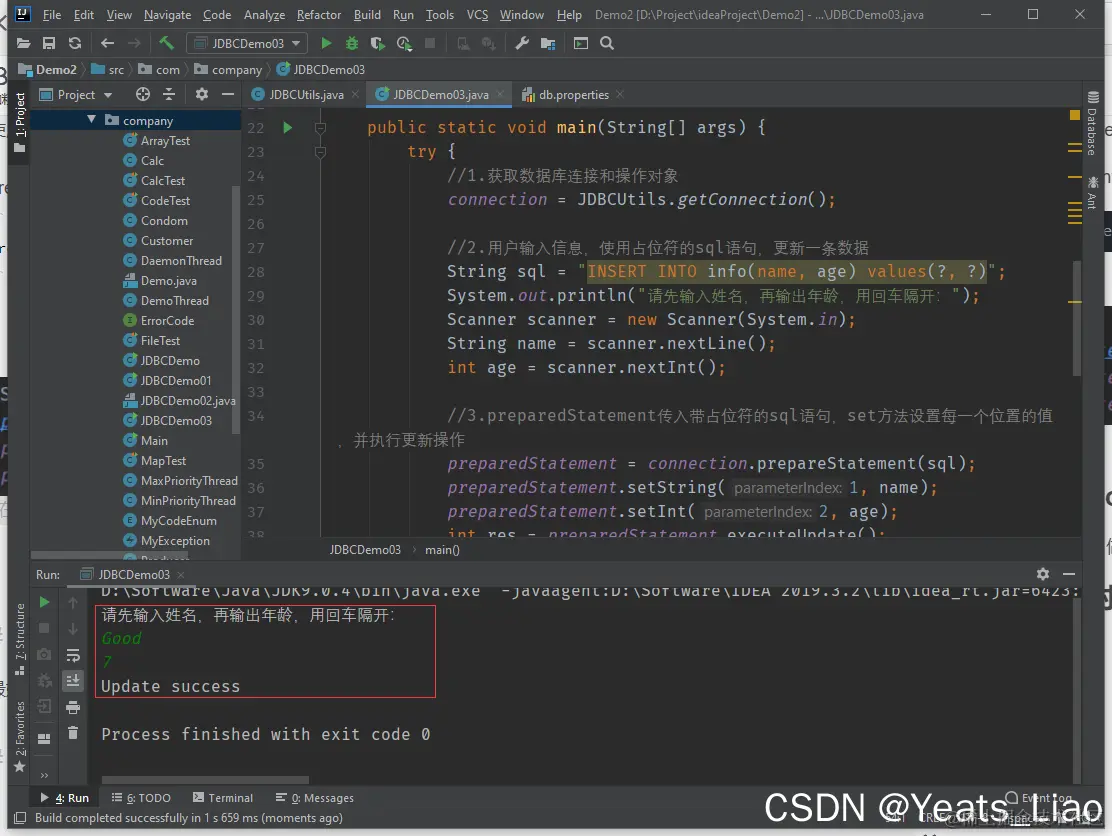This screenshot has width=1112, height=836.
Task: Click the Build project hammer icon
Action: click(167, 43)
